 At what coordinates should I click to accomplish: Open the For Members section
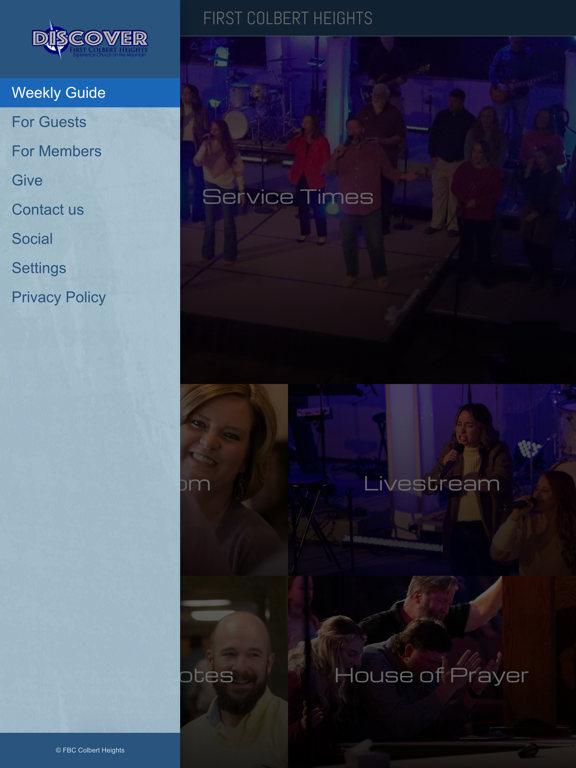coord(90,151)
